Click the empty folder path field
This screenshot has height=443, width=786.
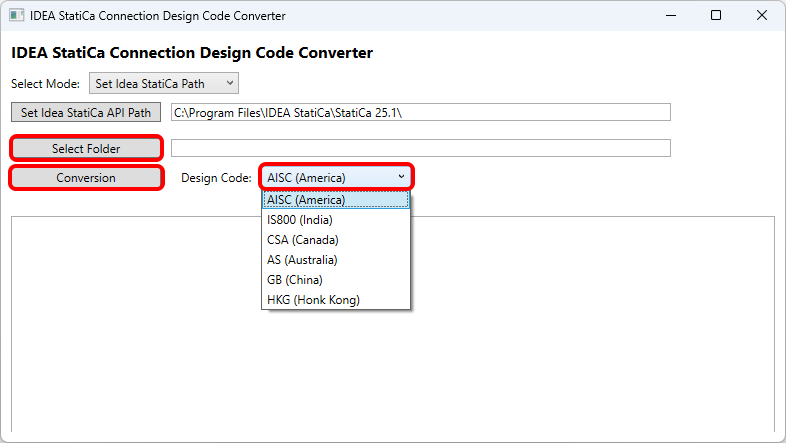point(420,148)
